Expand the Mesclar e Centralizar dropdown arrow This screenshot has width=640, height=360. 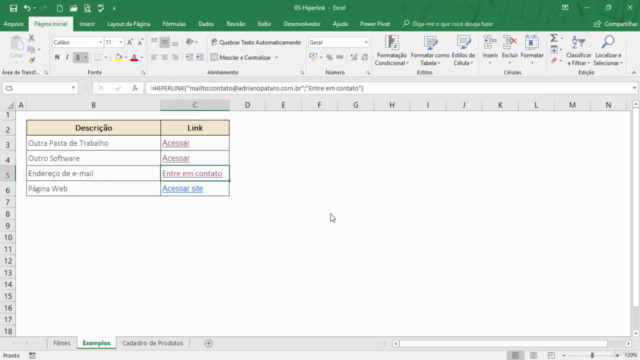point(277,58)
